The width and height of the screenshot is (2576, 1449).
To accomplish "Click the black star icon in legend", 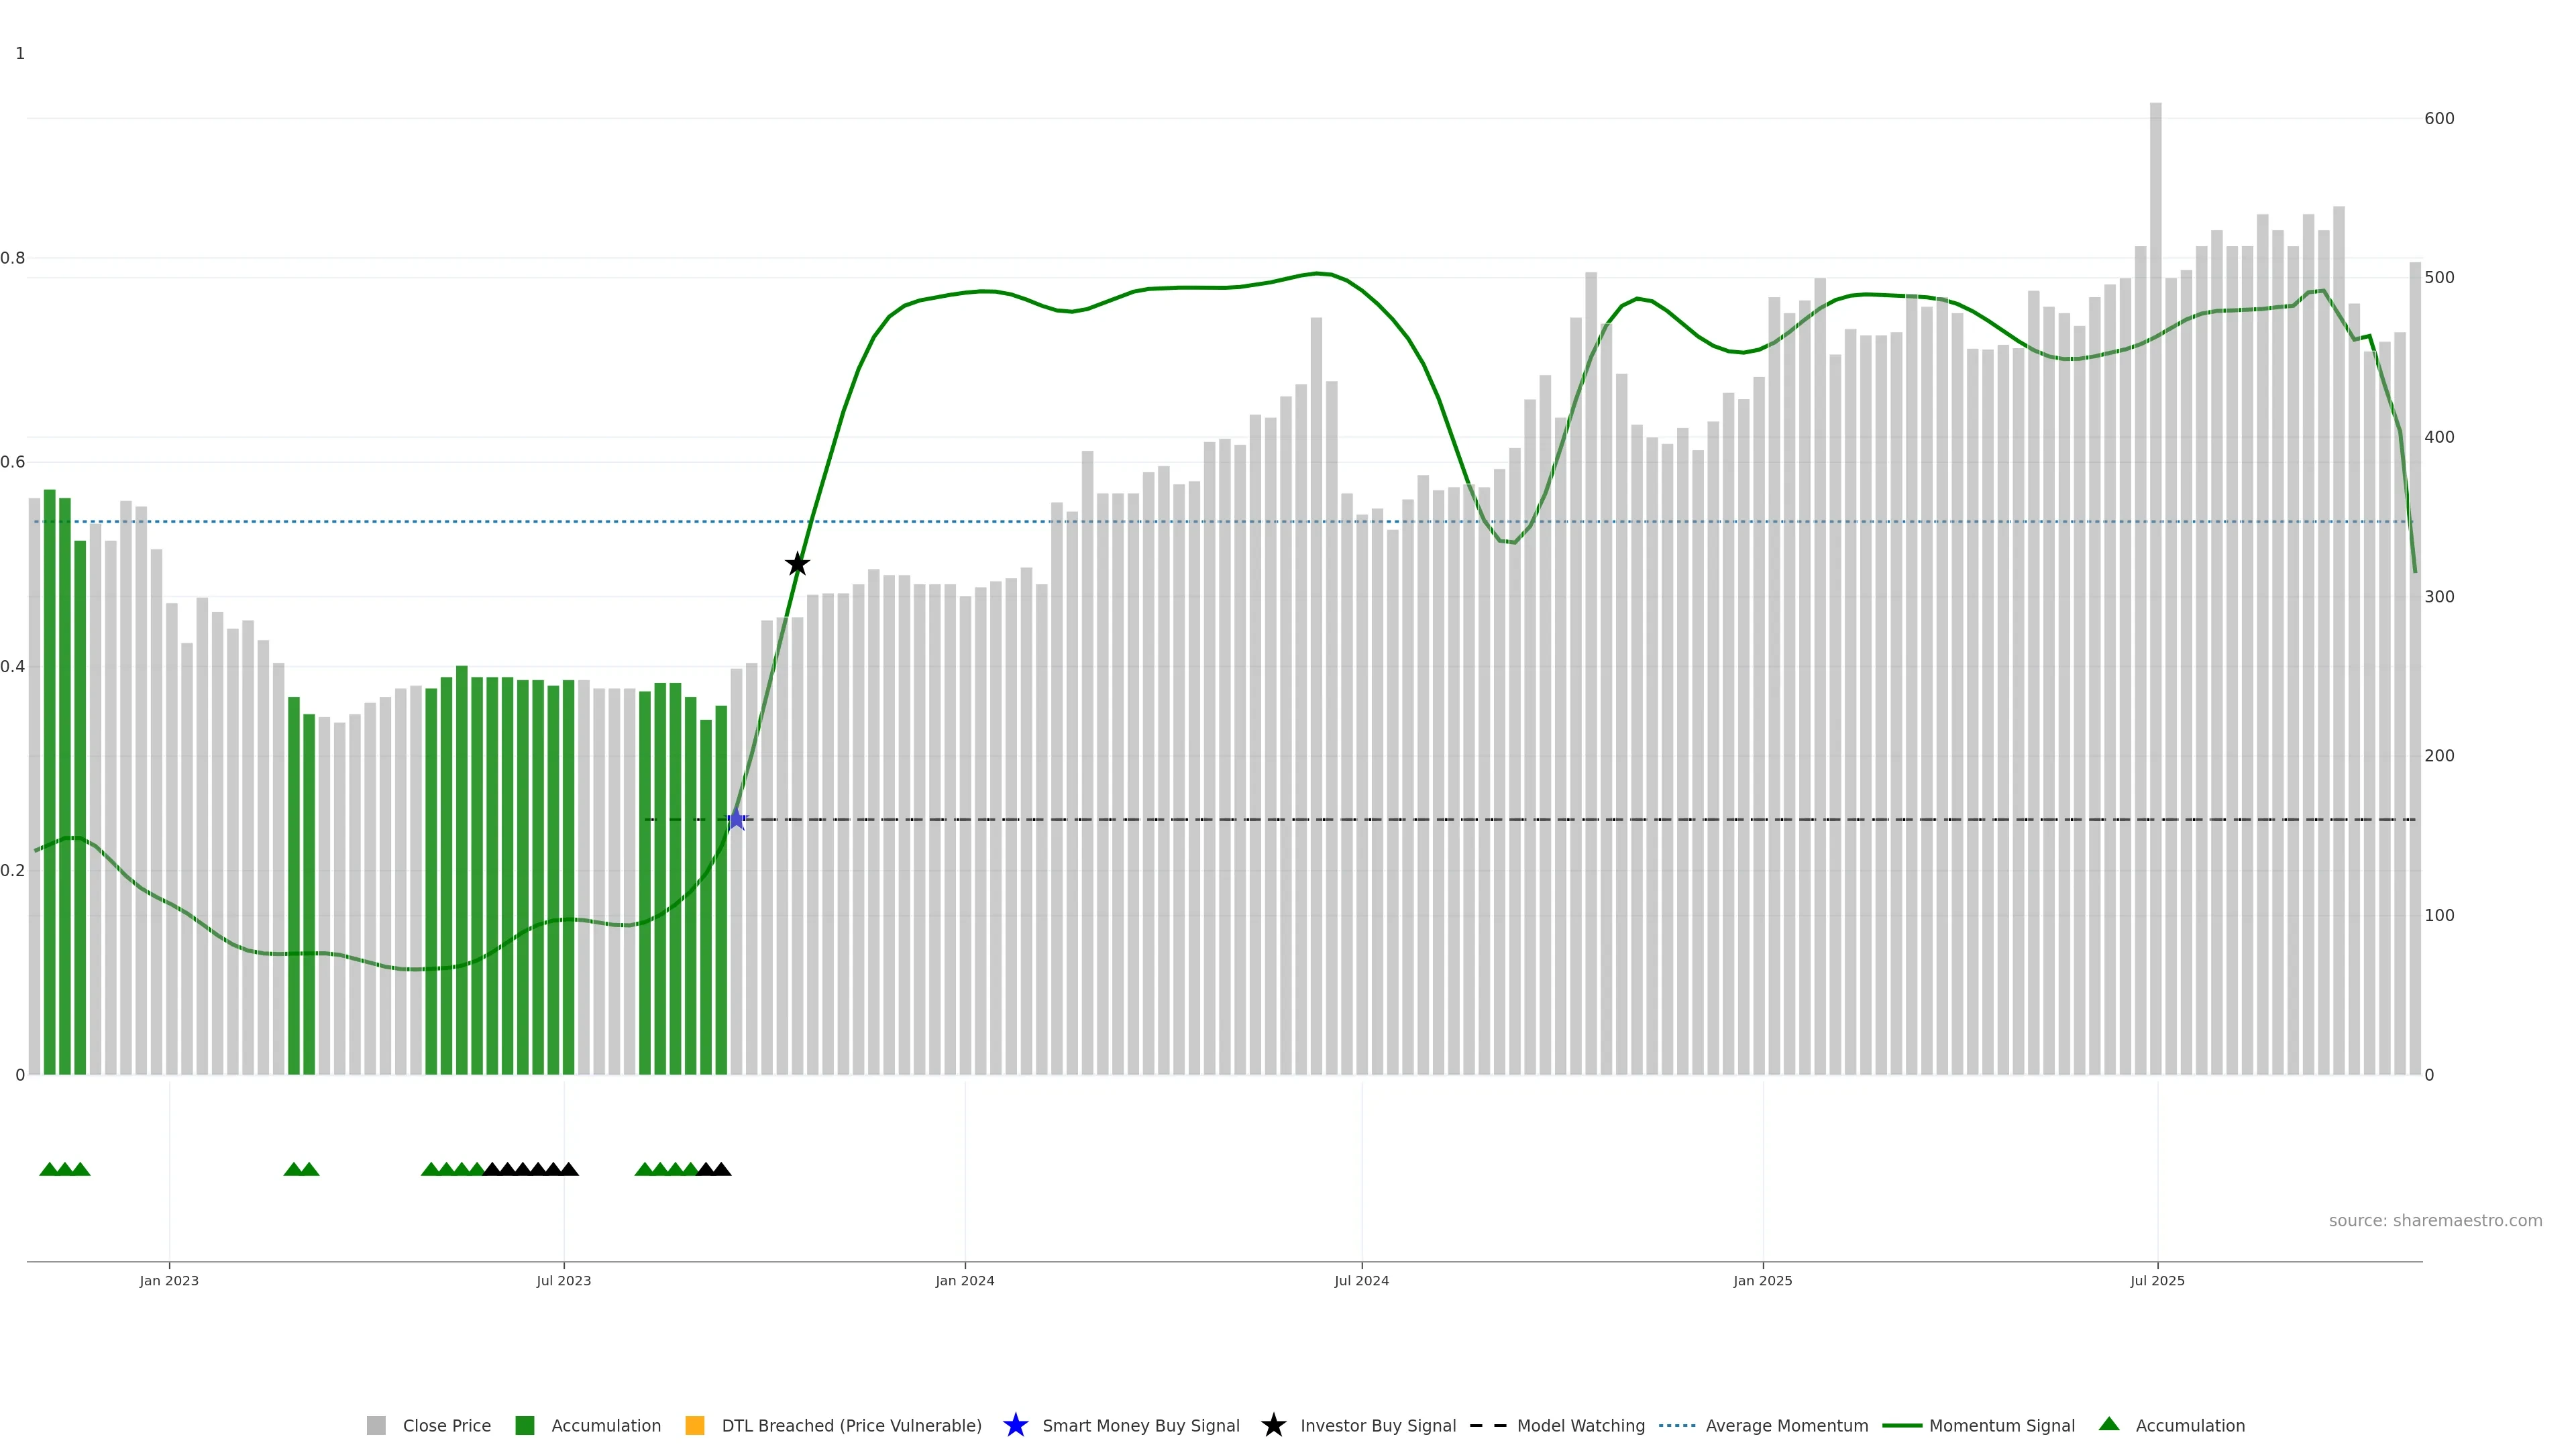I will [x=1273, y=1425].
